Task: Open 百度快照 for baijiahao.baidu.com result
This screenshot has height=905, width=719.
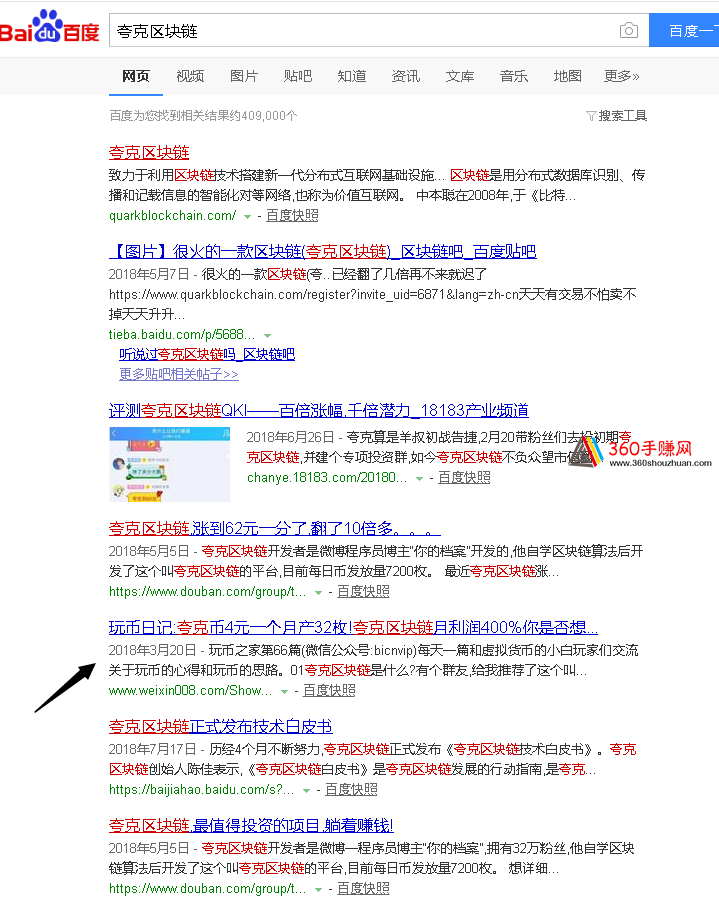Action: click(x=351, y=790)
